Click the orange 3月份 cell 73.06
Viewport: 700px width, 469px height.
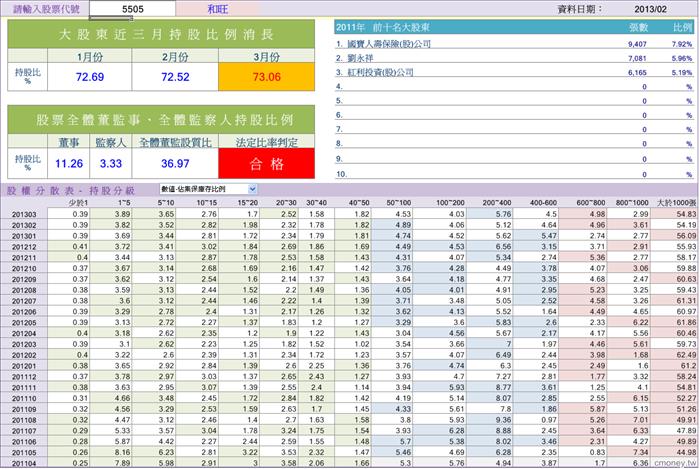[267, 77]
